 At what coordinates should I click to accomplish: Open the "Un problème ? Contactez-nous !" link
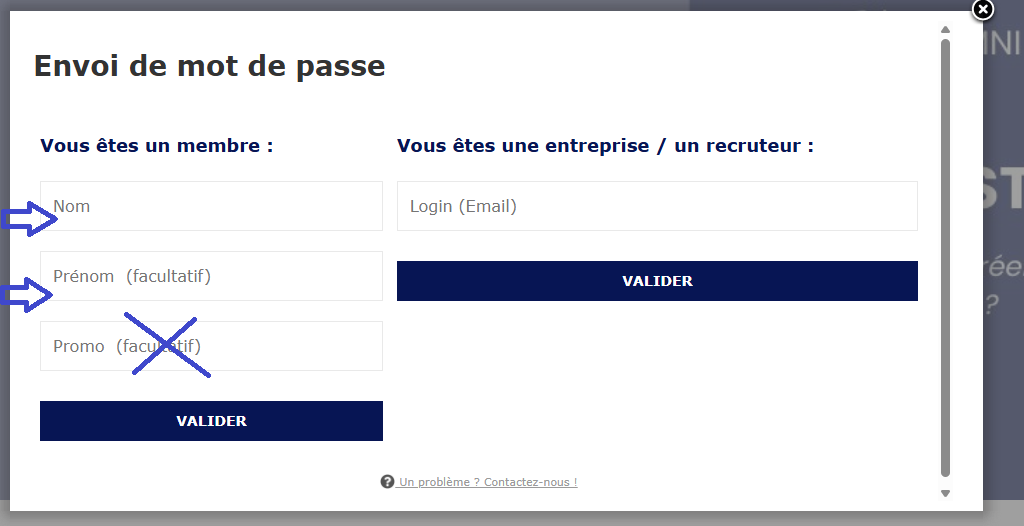tap(487, 482)
